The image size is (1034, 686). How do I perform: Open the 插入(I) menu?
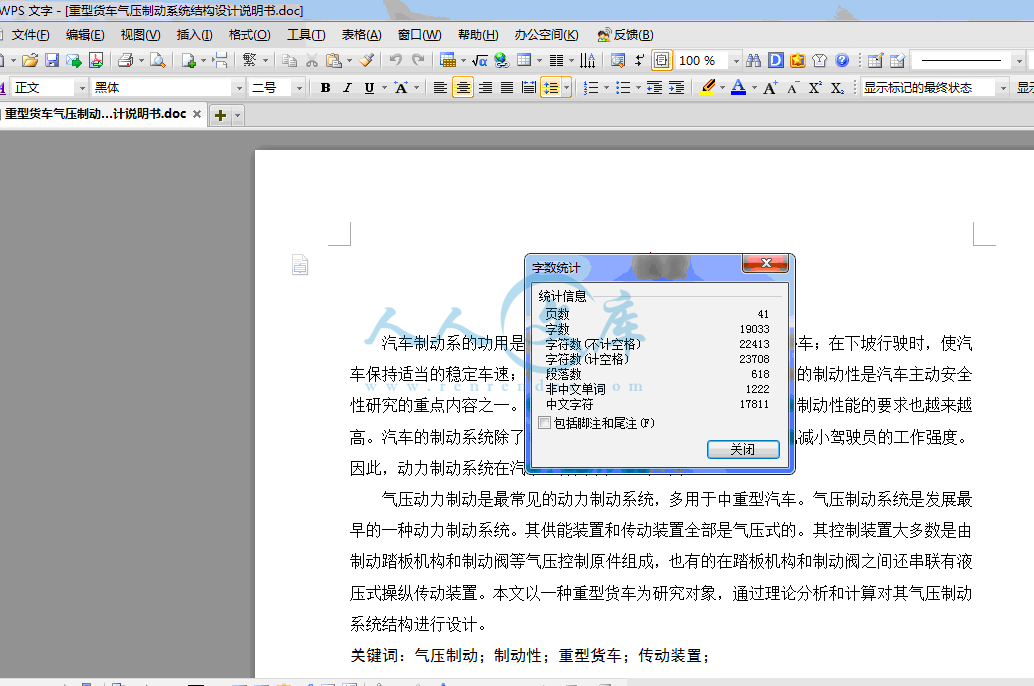tap(195, 35)
